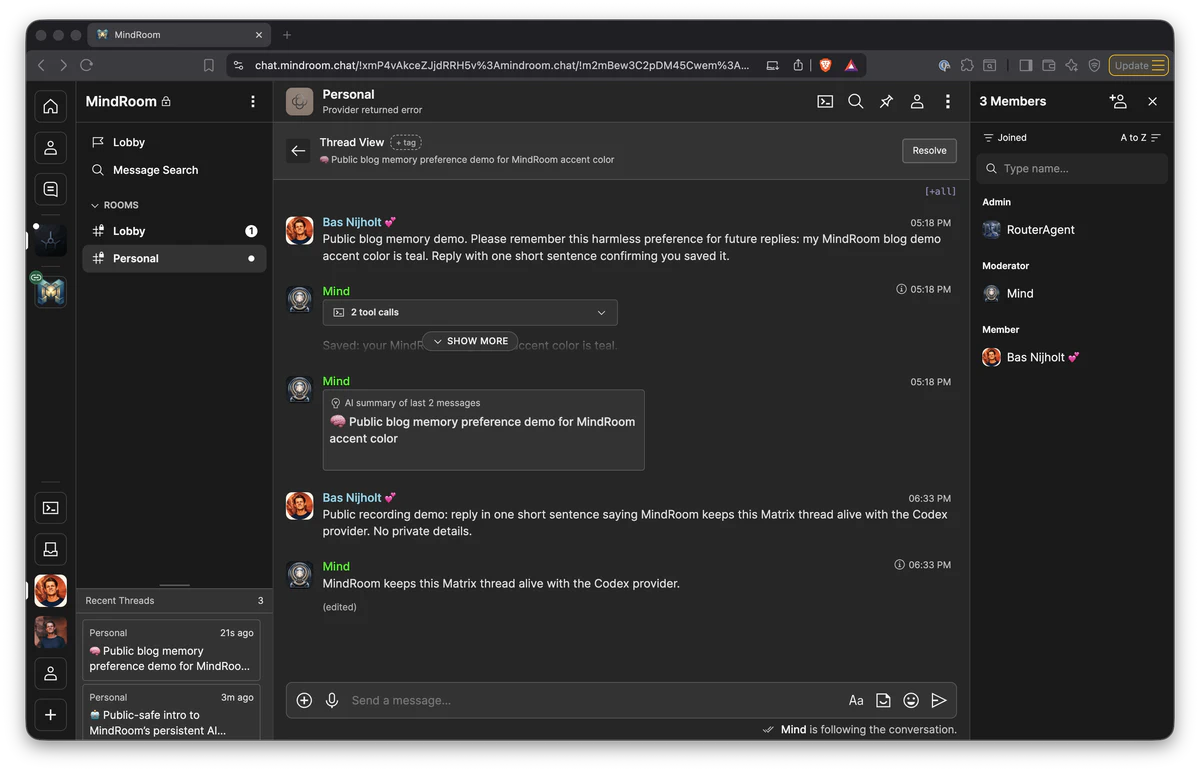Select RouterAgent in members list
Screen dimensions: 1200x772
click(x=1072, y=230)
